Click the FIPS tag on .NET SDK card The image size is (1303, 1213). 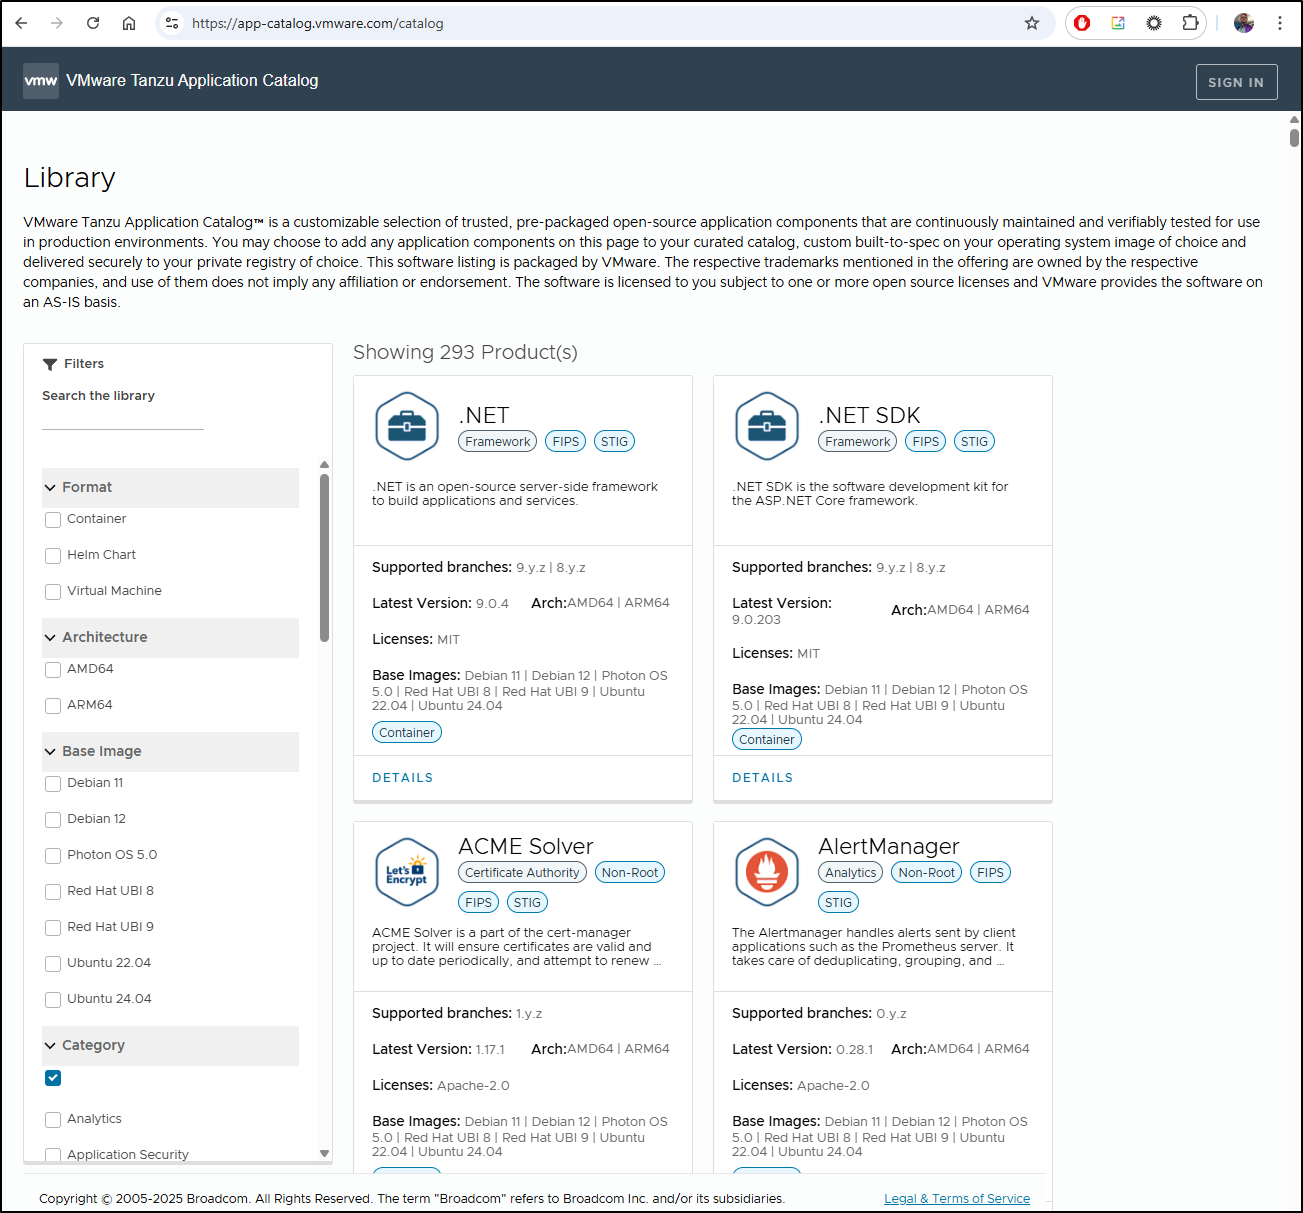coord(926,442)
